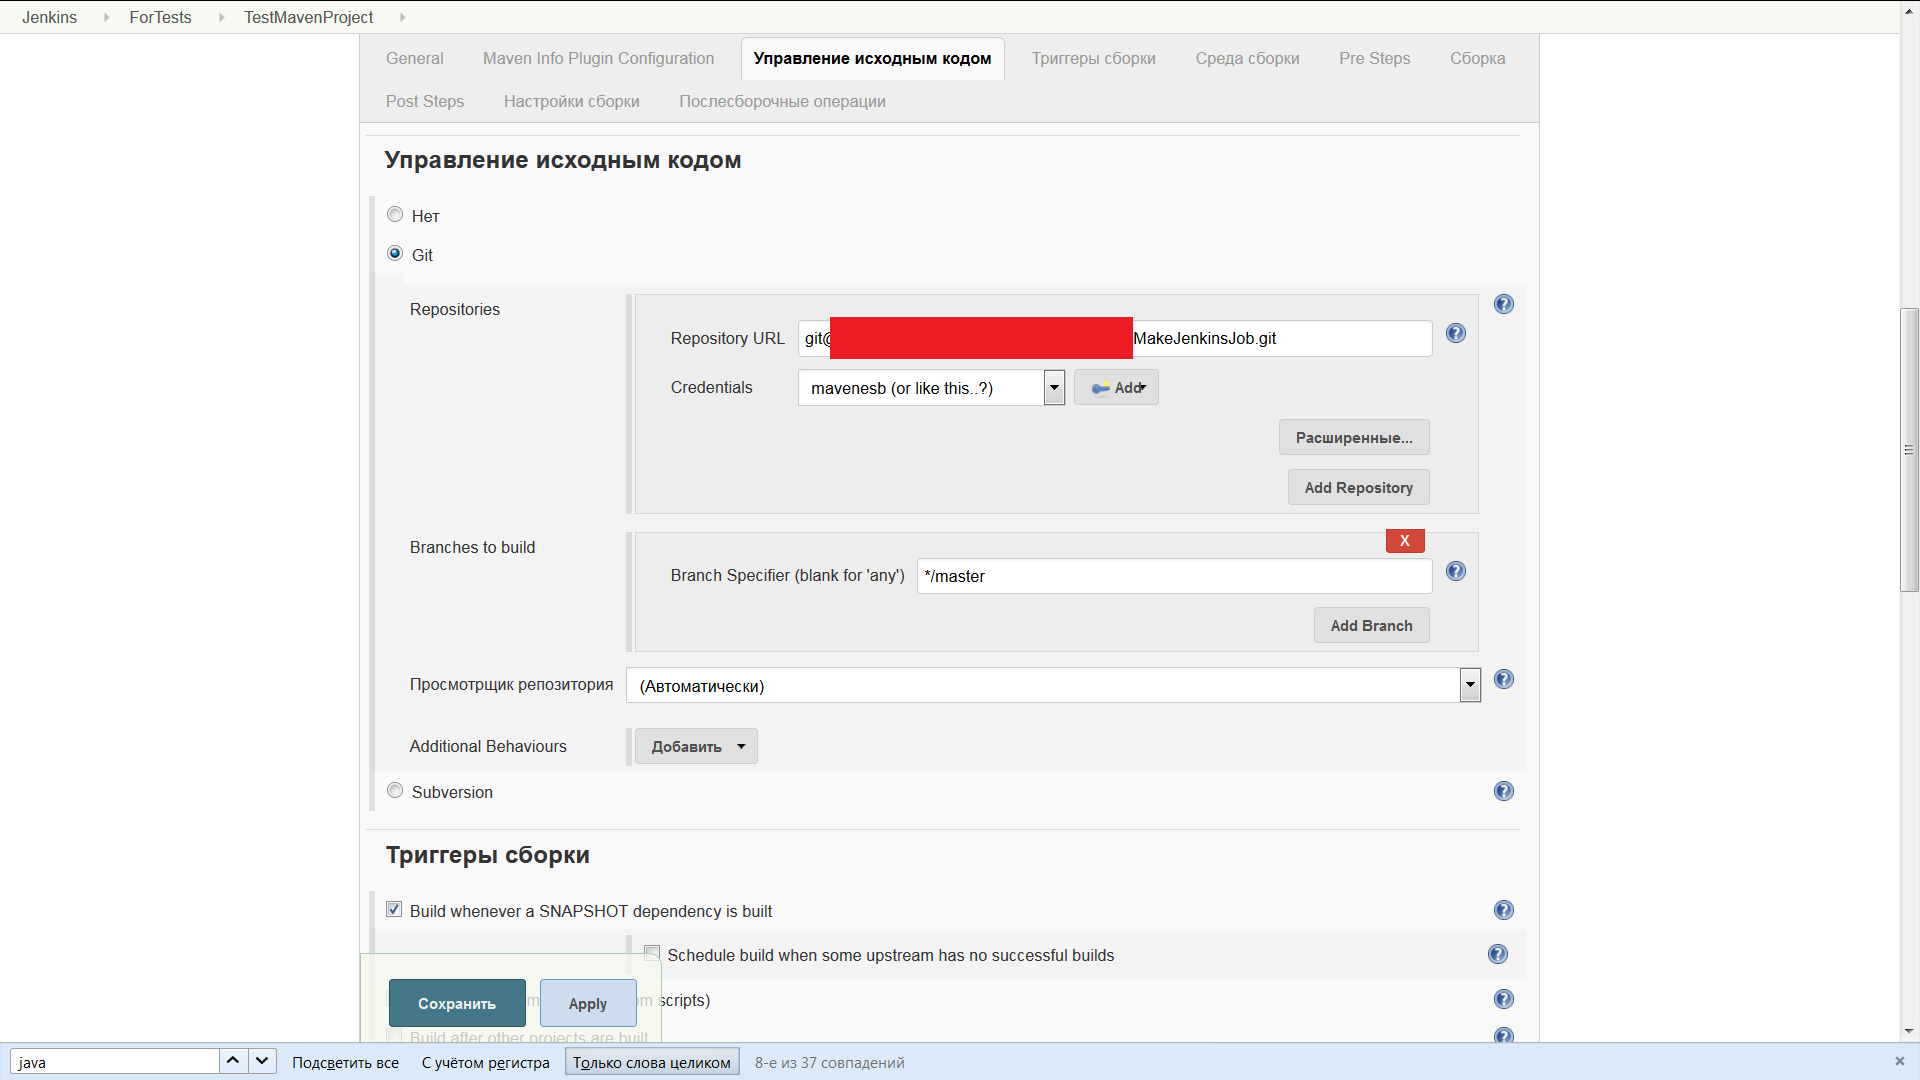The width and height of the screenshot is (1920, 1080).
Task: Go to previous search match arrow
Action: tap(232, 1061)
